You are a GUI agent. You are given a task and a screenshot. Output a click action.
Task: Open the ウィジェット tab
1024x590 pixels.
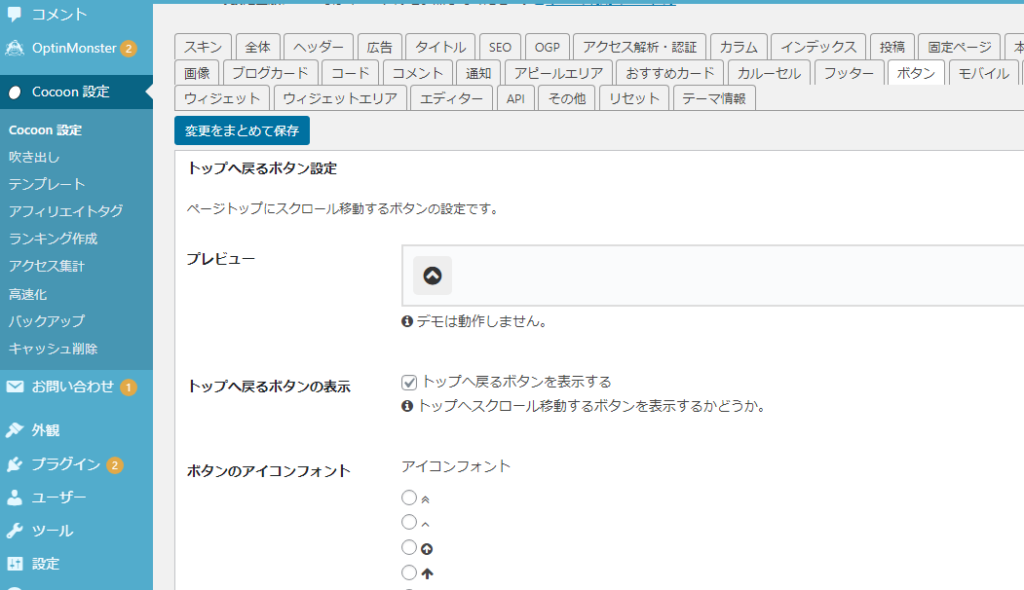[x=223, y=99]
